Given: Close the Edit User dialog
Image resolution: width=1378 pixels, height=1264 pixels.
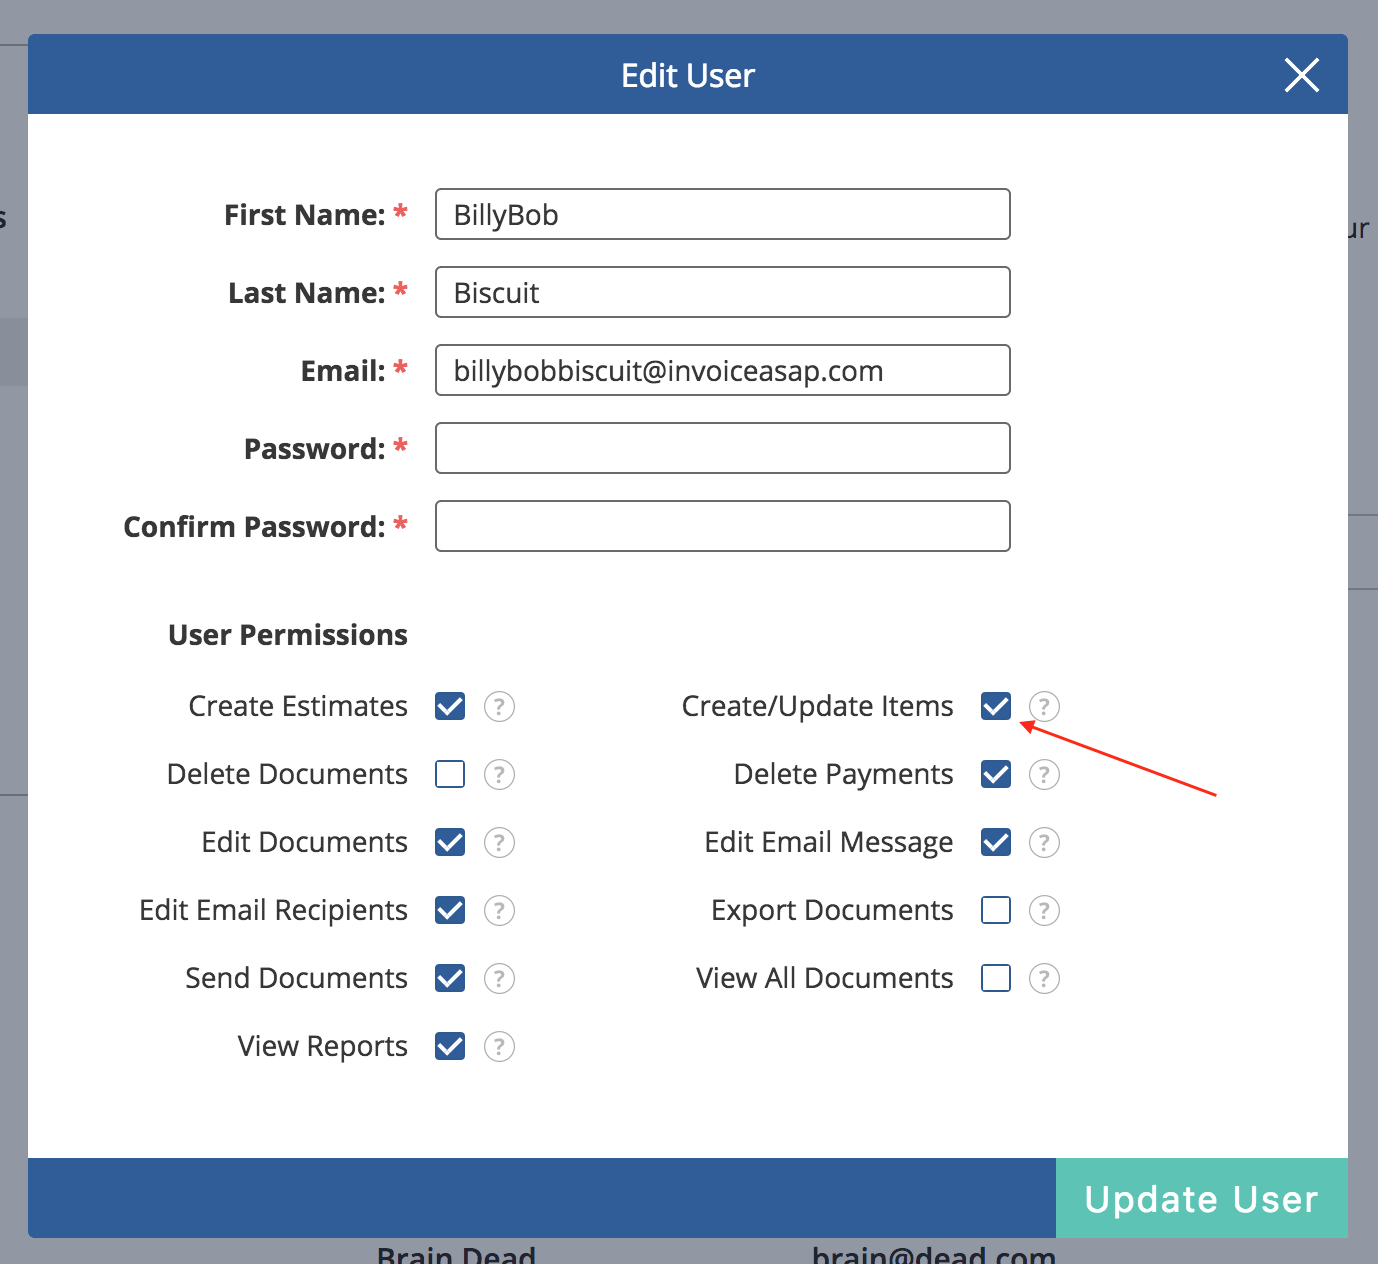Looking at the screenshot, I should pos(1301,75).
